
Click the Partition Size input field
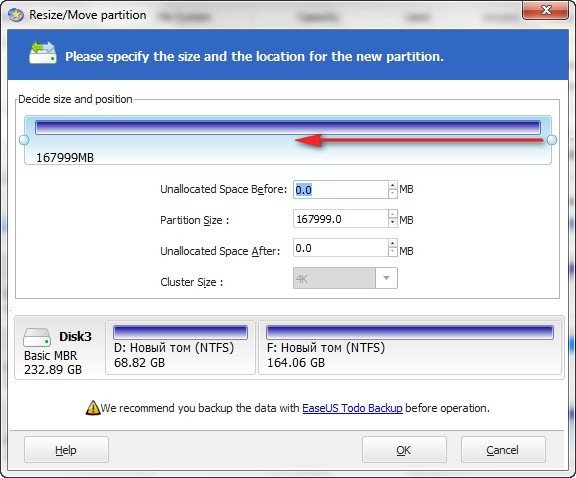click(341, 219)
